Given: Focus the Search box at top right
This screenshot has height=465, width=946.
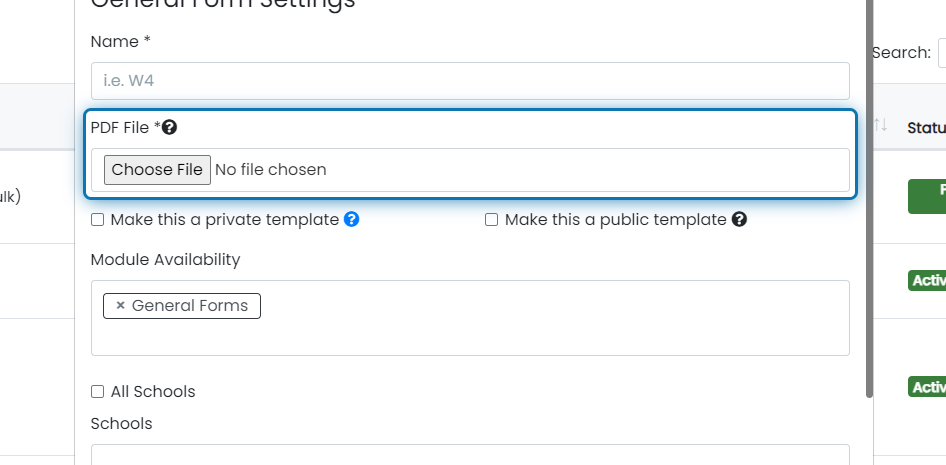Looking at the screenshot, I should point(942,53).
